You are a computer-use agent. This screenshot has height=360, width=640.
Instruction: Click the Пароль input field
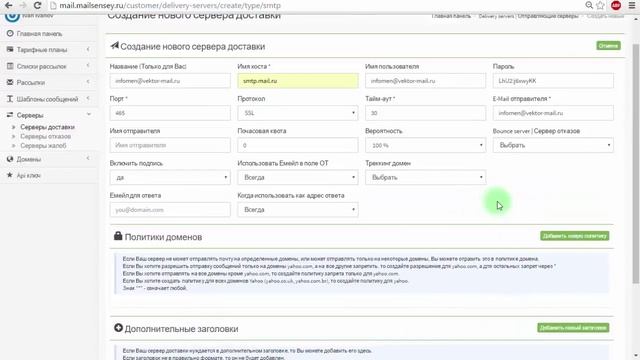coord(553,81)
